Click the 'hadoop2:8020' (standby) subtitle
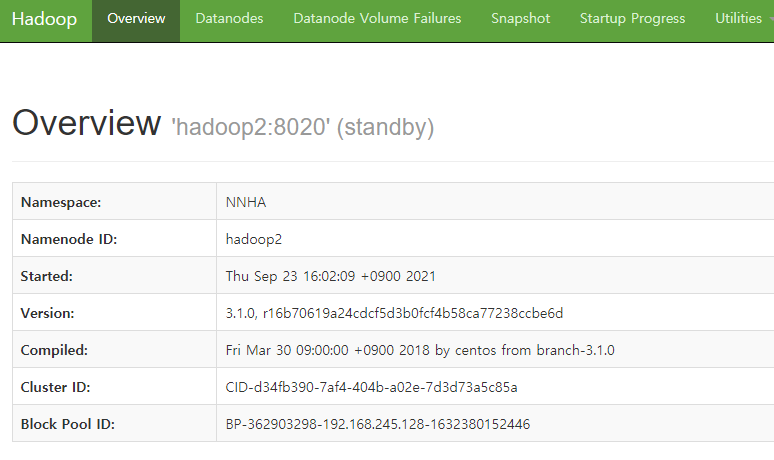 (x=303, y=127)
